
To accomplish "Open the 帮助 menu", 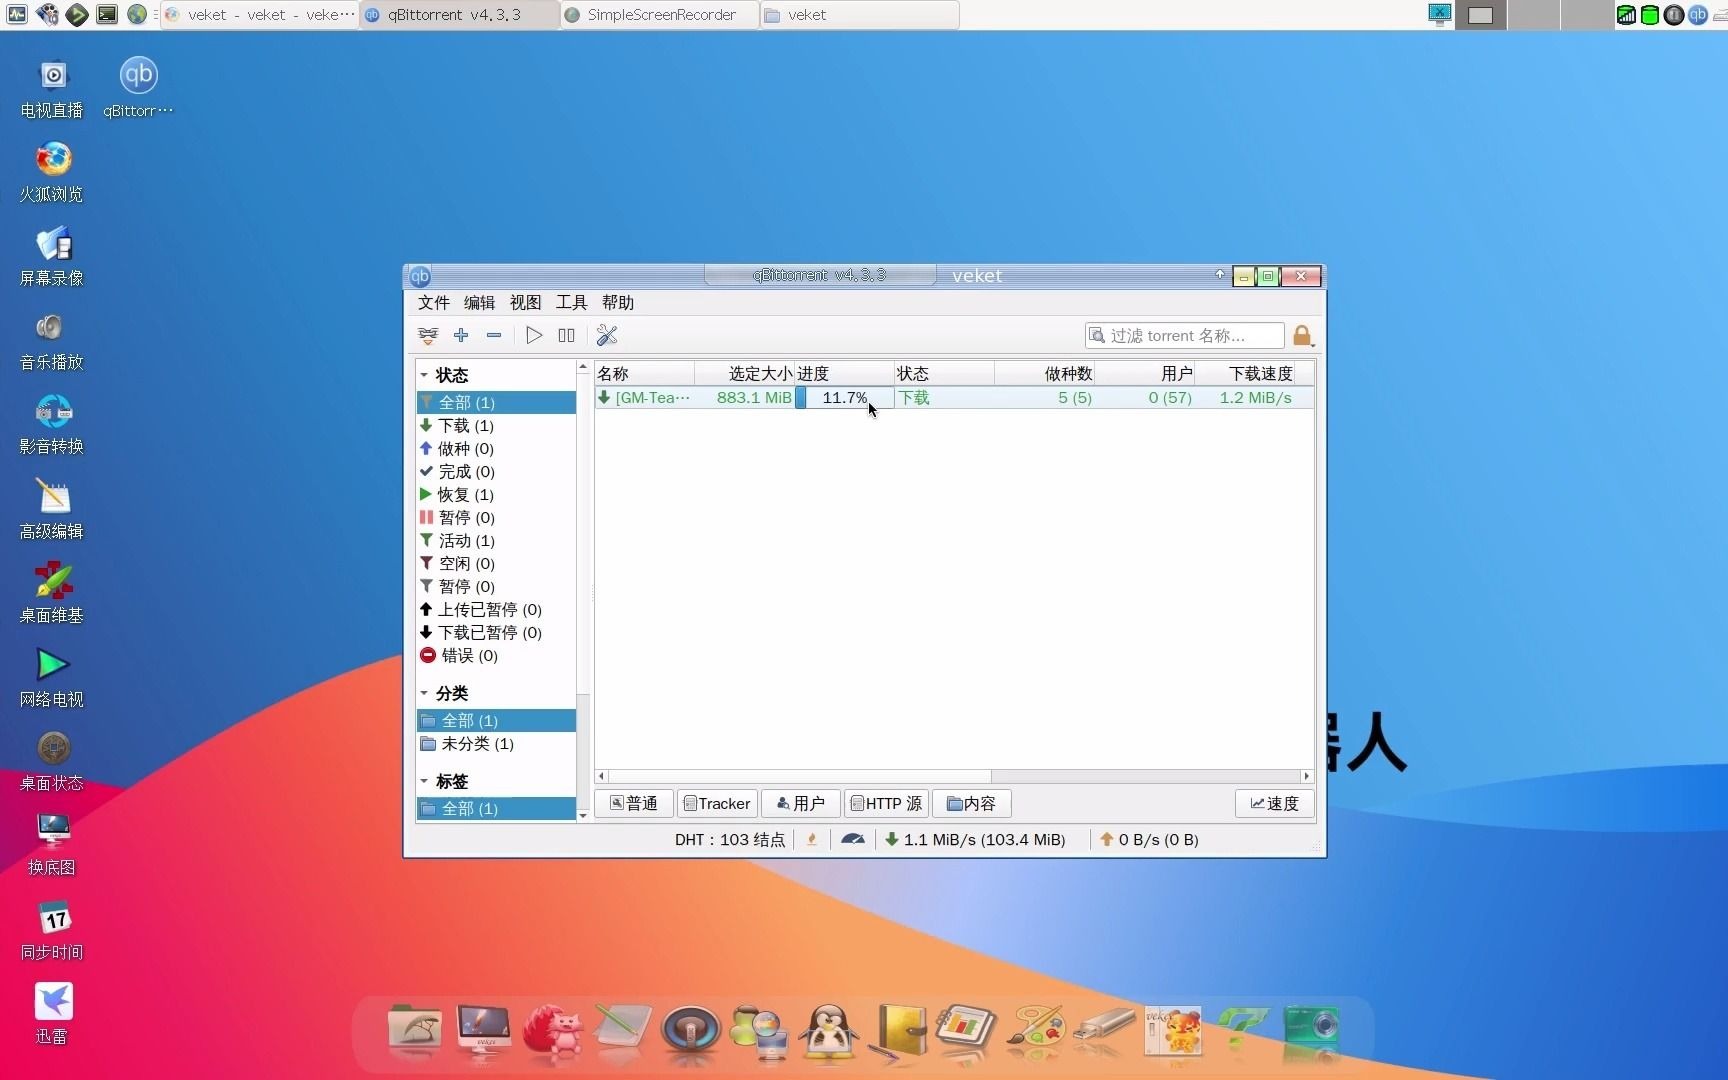I will pyautogui.click(x=618, y=302).
